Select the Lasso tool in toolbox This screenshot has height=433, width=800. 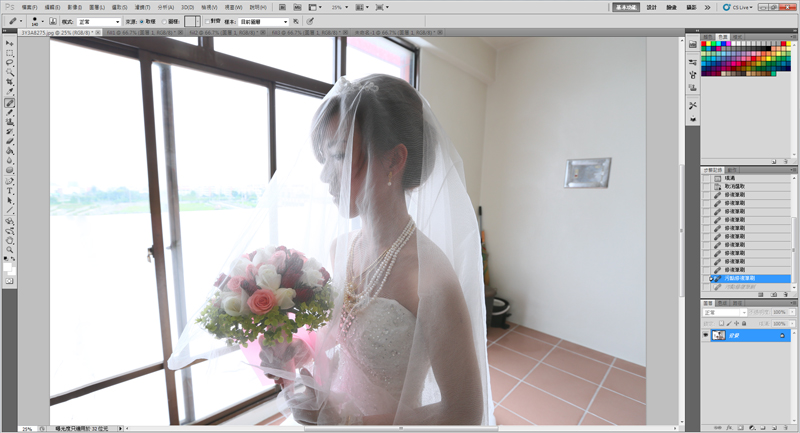tap(9, 63)
